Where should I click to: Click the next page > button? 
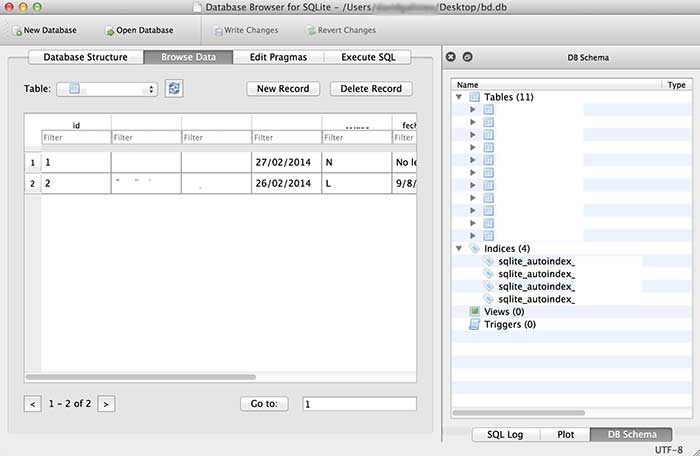coord(106,404)
